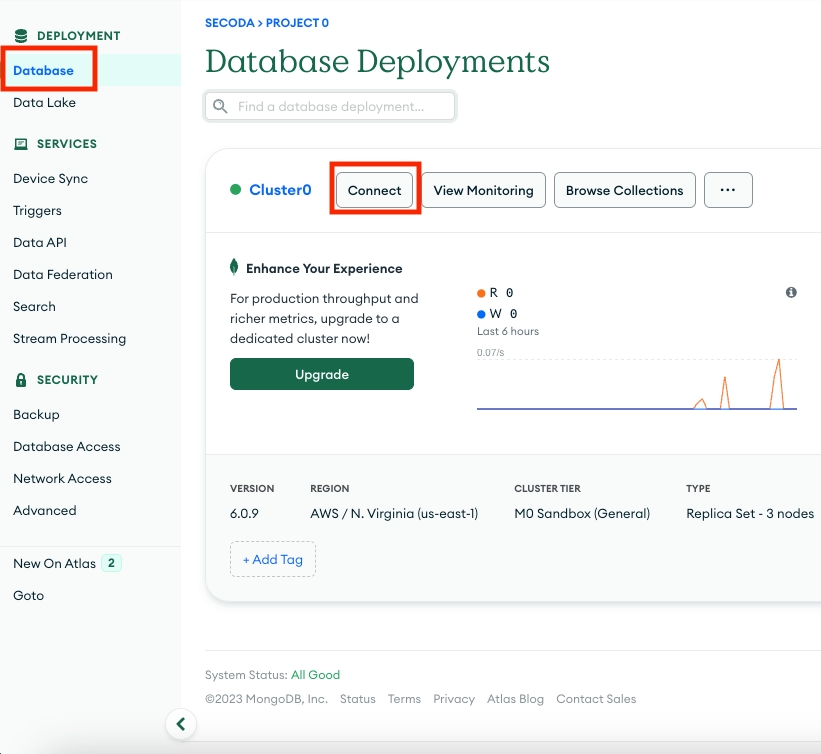Screen dimensions: 821x754
Task: Open Browse Collections
Action: click(624, 190)
